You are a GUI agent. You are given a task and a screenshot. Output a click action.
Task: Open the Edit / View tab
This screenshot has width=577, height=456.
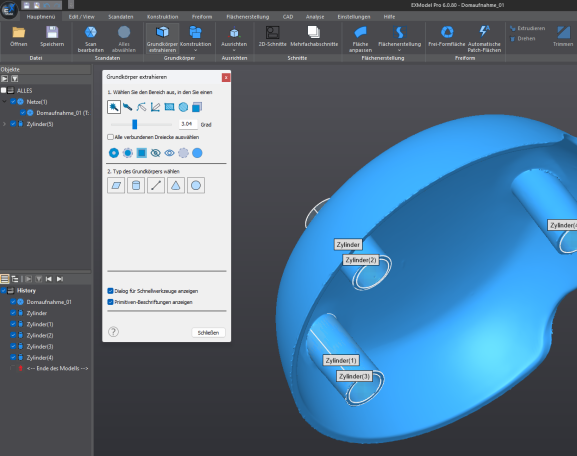point(81,17)
